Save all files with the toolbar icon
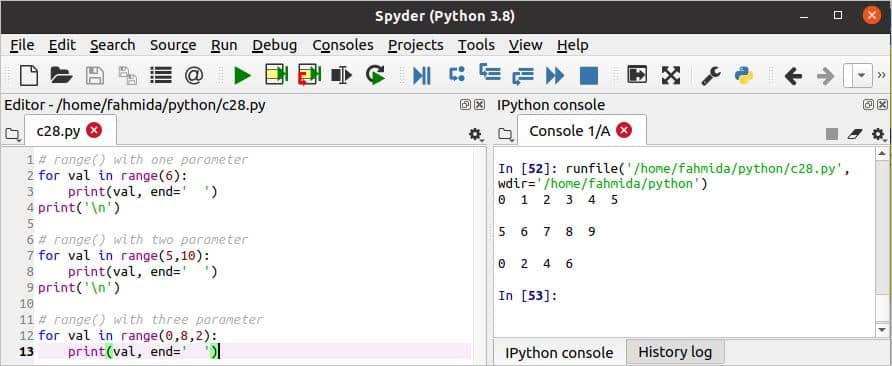 127,76
